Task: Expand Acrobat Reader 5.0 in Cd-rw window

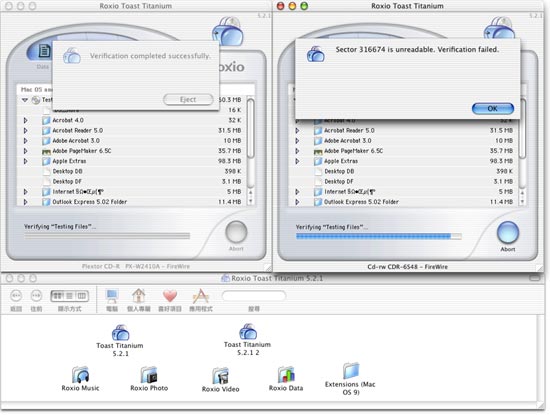Action: 297,130
